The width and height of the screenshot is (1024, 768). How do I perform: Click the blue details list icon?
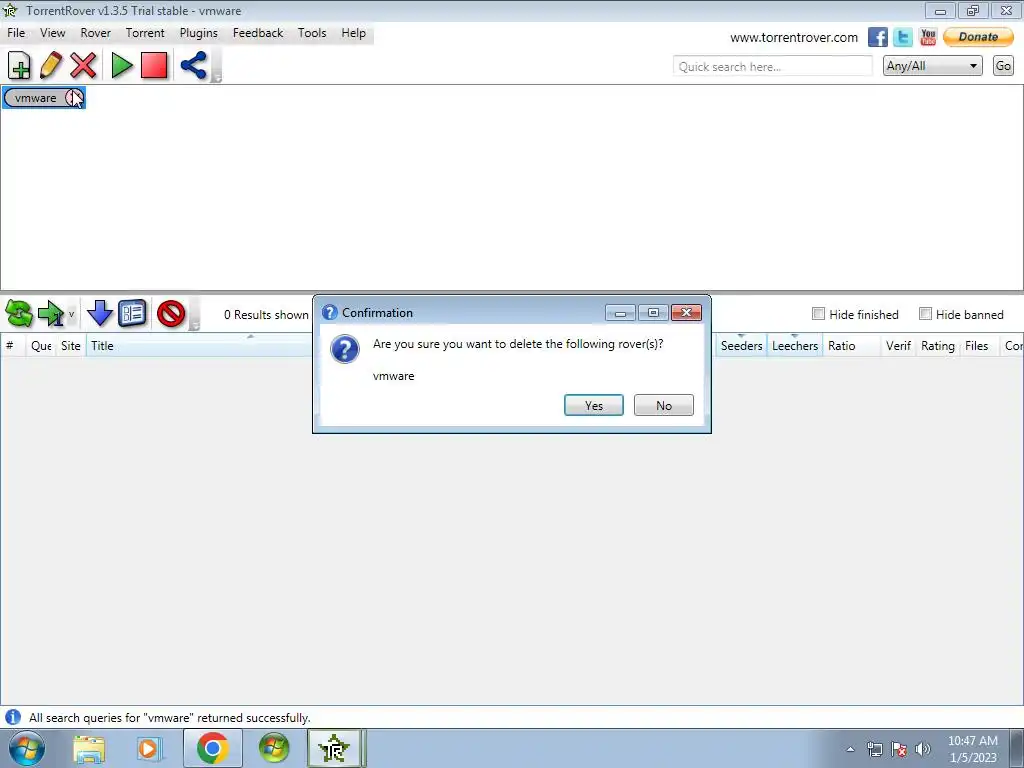pyautogui.click(x=132, y=314)
